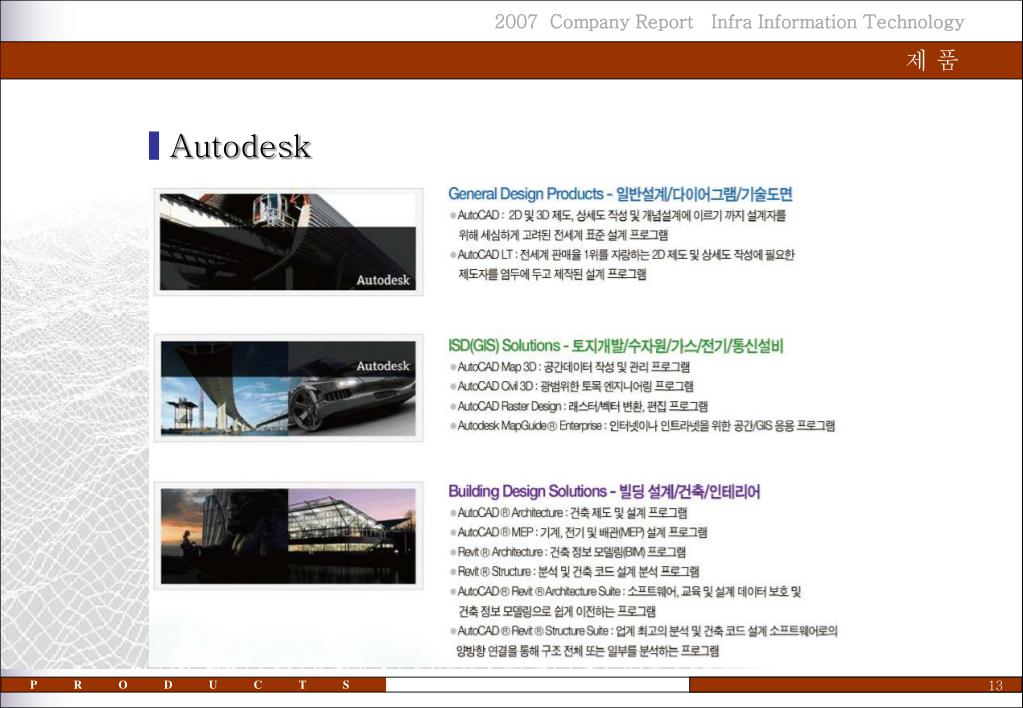This screenshot has height=708, width=1023.
Task: Click the page number 13
Action: [995, 685]
